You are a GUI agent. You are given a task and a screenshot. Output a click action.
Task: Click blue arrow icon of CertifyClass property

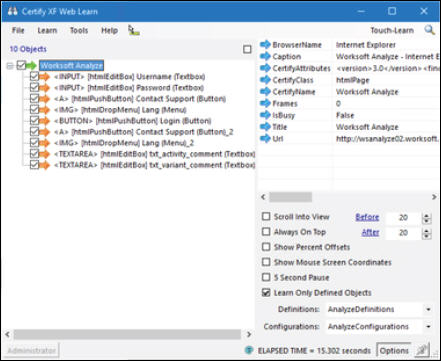[265, 80]
